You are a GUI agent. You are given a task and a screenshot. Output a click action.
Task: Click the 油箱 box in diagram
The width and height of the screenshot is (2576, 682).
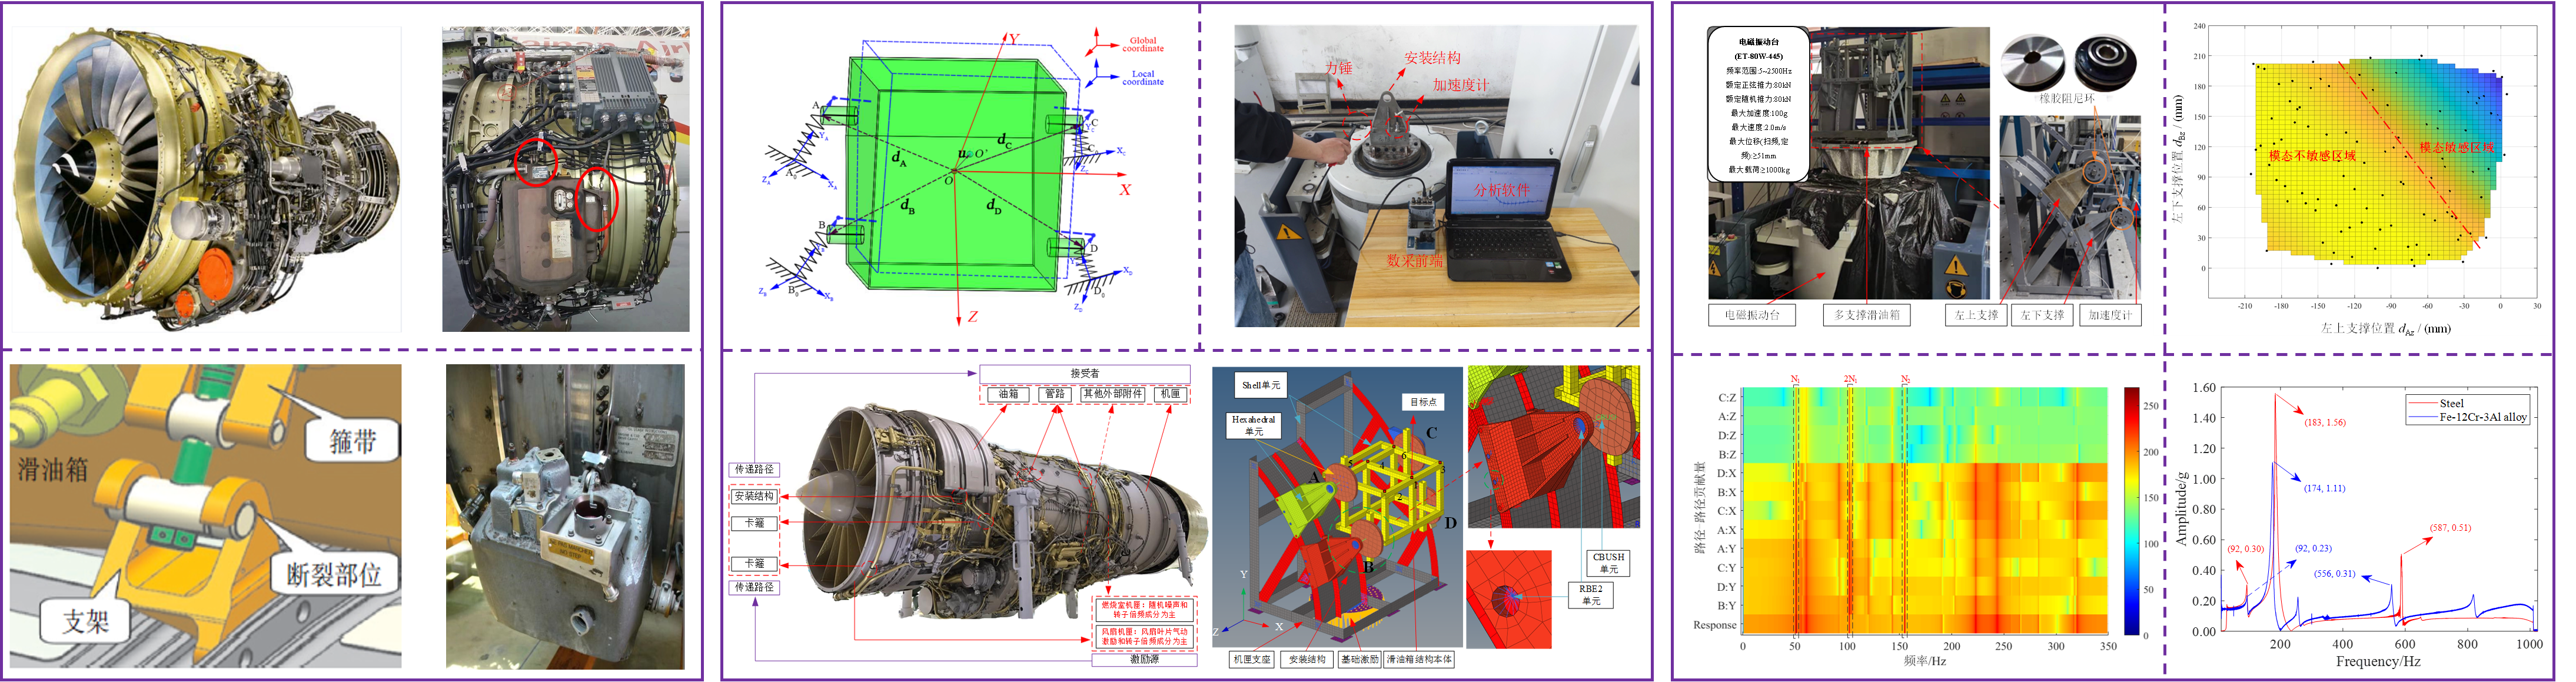pyautogui.click(x=1008, y=394)
